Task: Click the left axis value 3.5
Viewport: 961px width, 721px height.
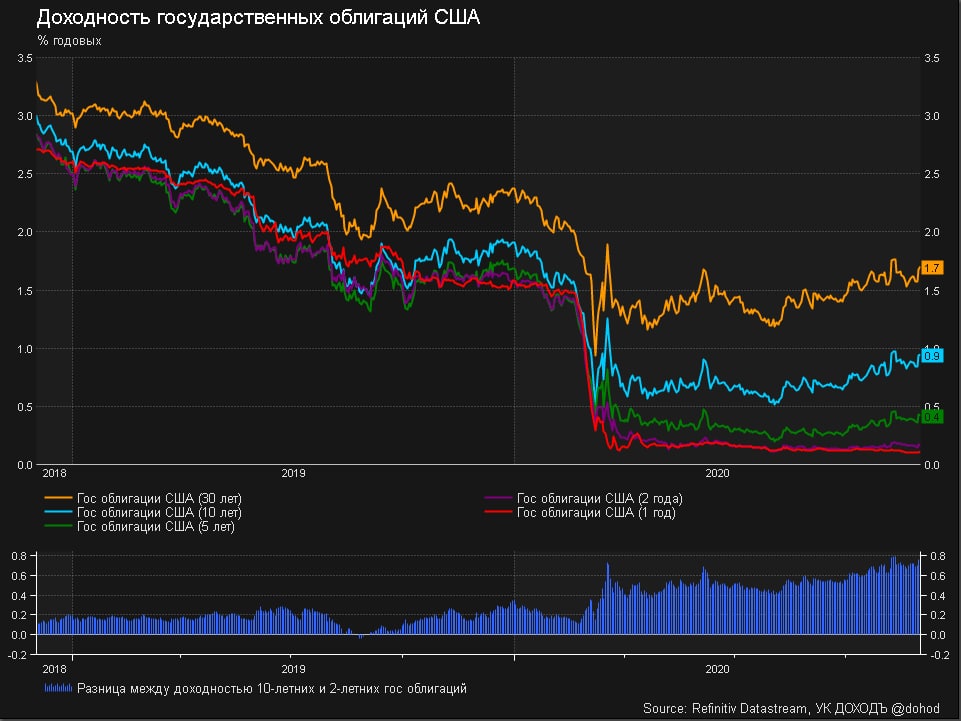Action: pyautogui.click(x=25, y=58)
